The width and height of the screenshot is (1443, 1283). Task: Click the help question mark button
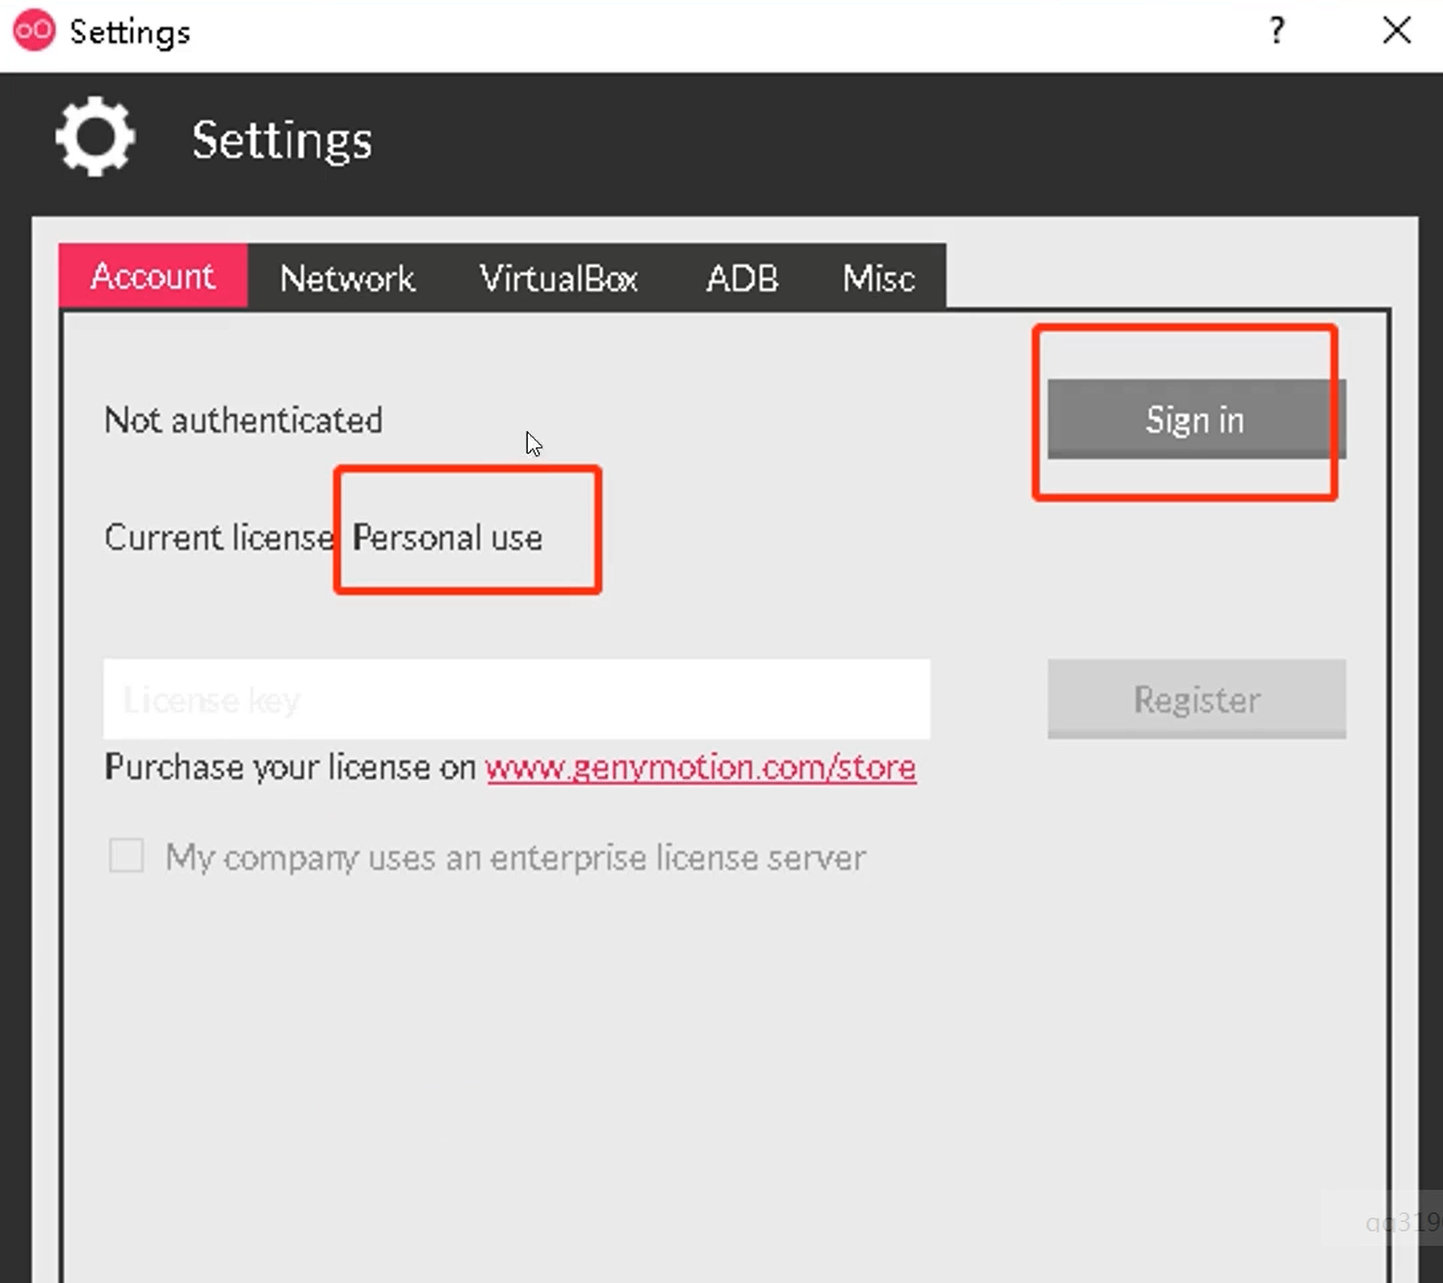pos(1277,31)
